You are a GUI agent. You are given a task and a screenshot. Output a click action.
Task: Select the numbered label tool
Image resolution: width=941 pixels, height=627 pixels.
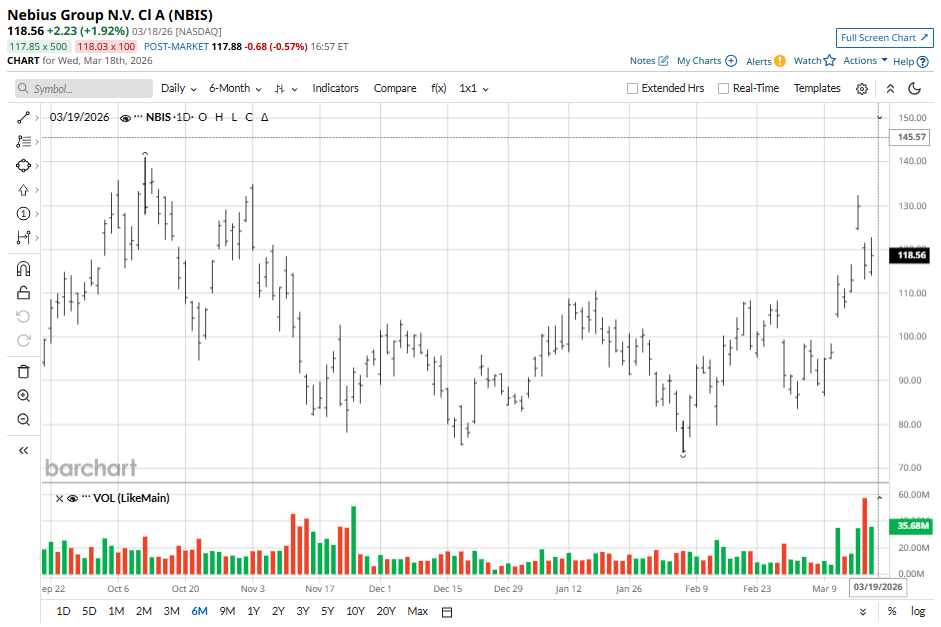pyautogui.click(x=23, y=214)
